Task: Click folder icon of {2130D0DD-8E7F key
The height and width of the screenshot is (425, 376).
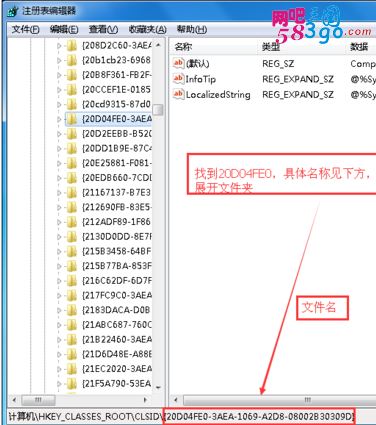Action: click(71, 237)
